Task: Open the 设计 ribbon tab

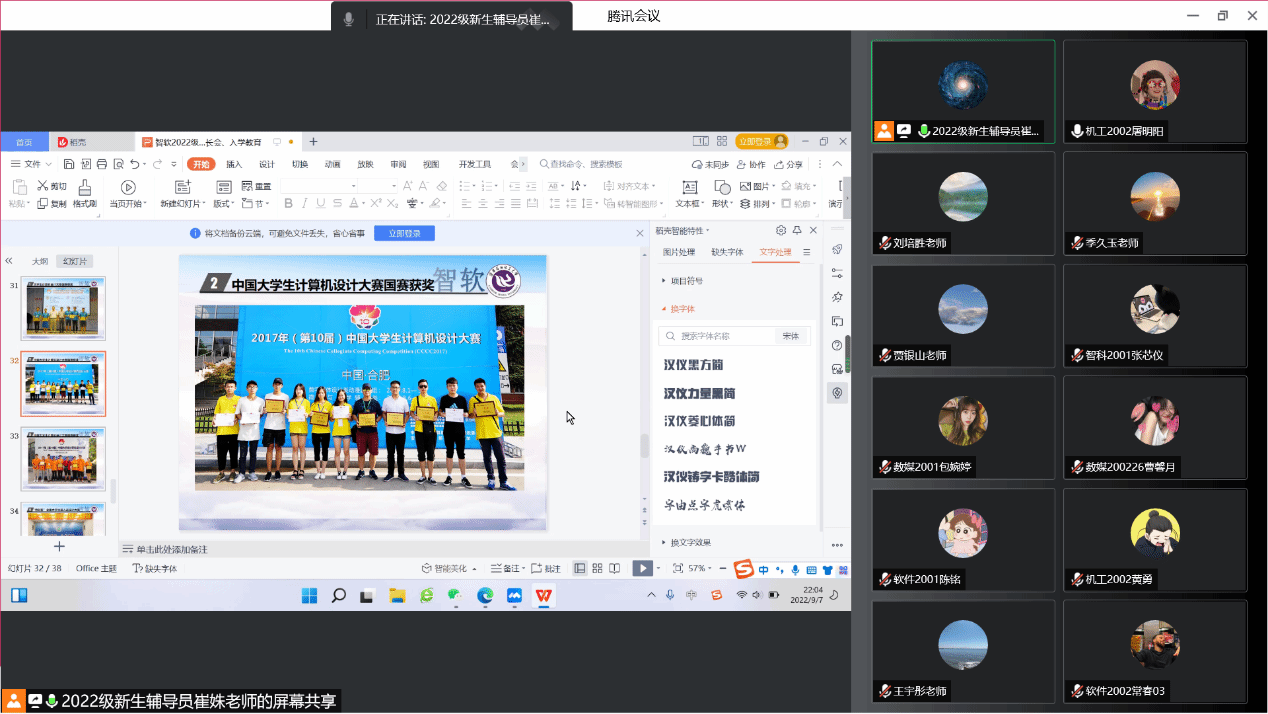Action: pos(267,164)
